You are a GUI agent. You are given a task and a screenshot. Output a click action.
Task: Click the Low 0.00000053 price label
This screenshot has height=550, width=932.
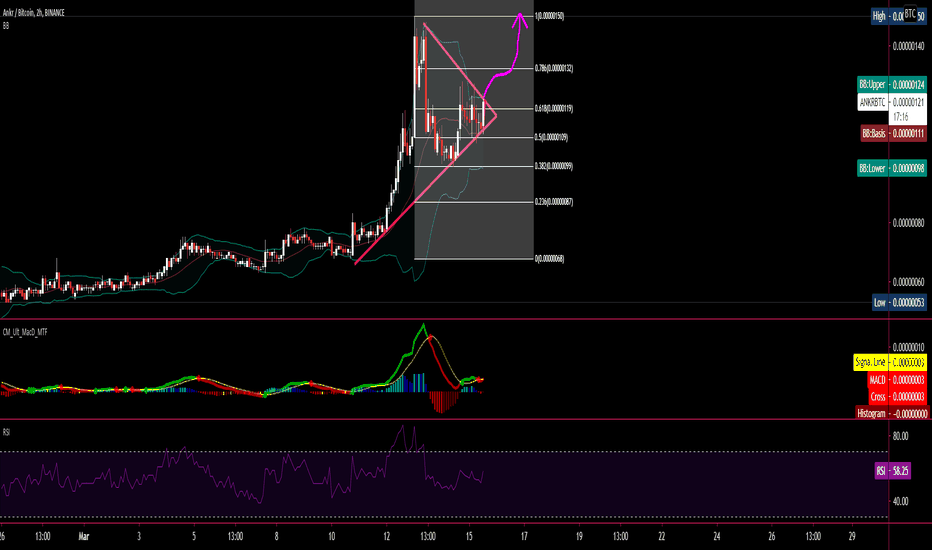tap(899, 303)
